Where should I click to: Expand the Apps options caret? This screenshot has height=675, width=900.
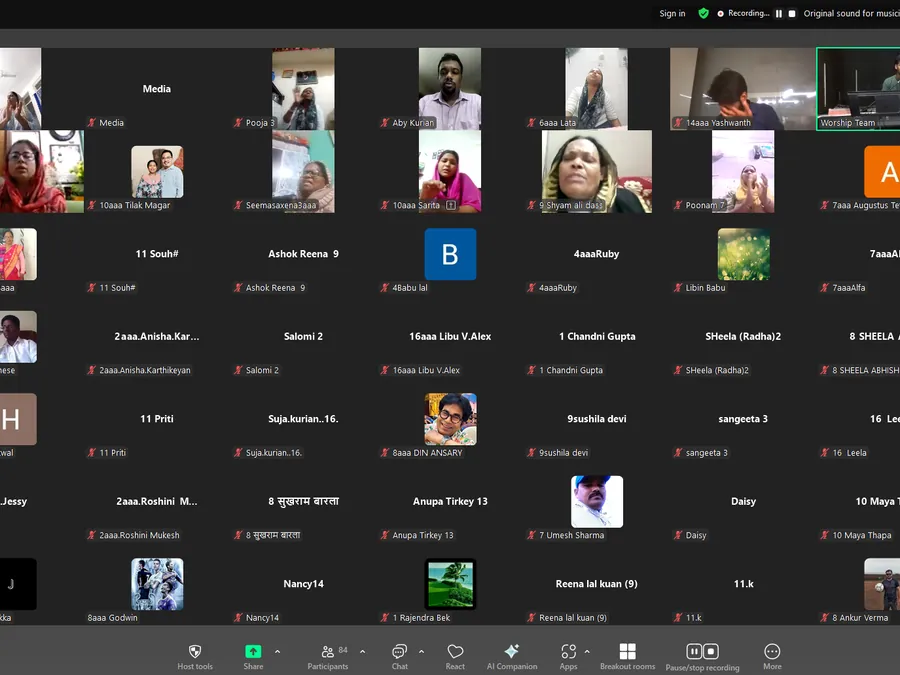[587, 651]
